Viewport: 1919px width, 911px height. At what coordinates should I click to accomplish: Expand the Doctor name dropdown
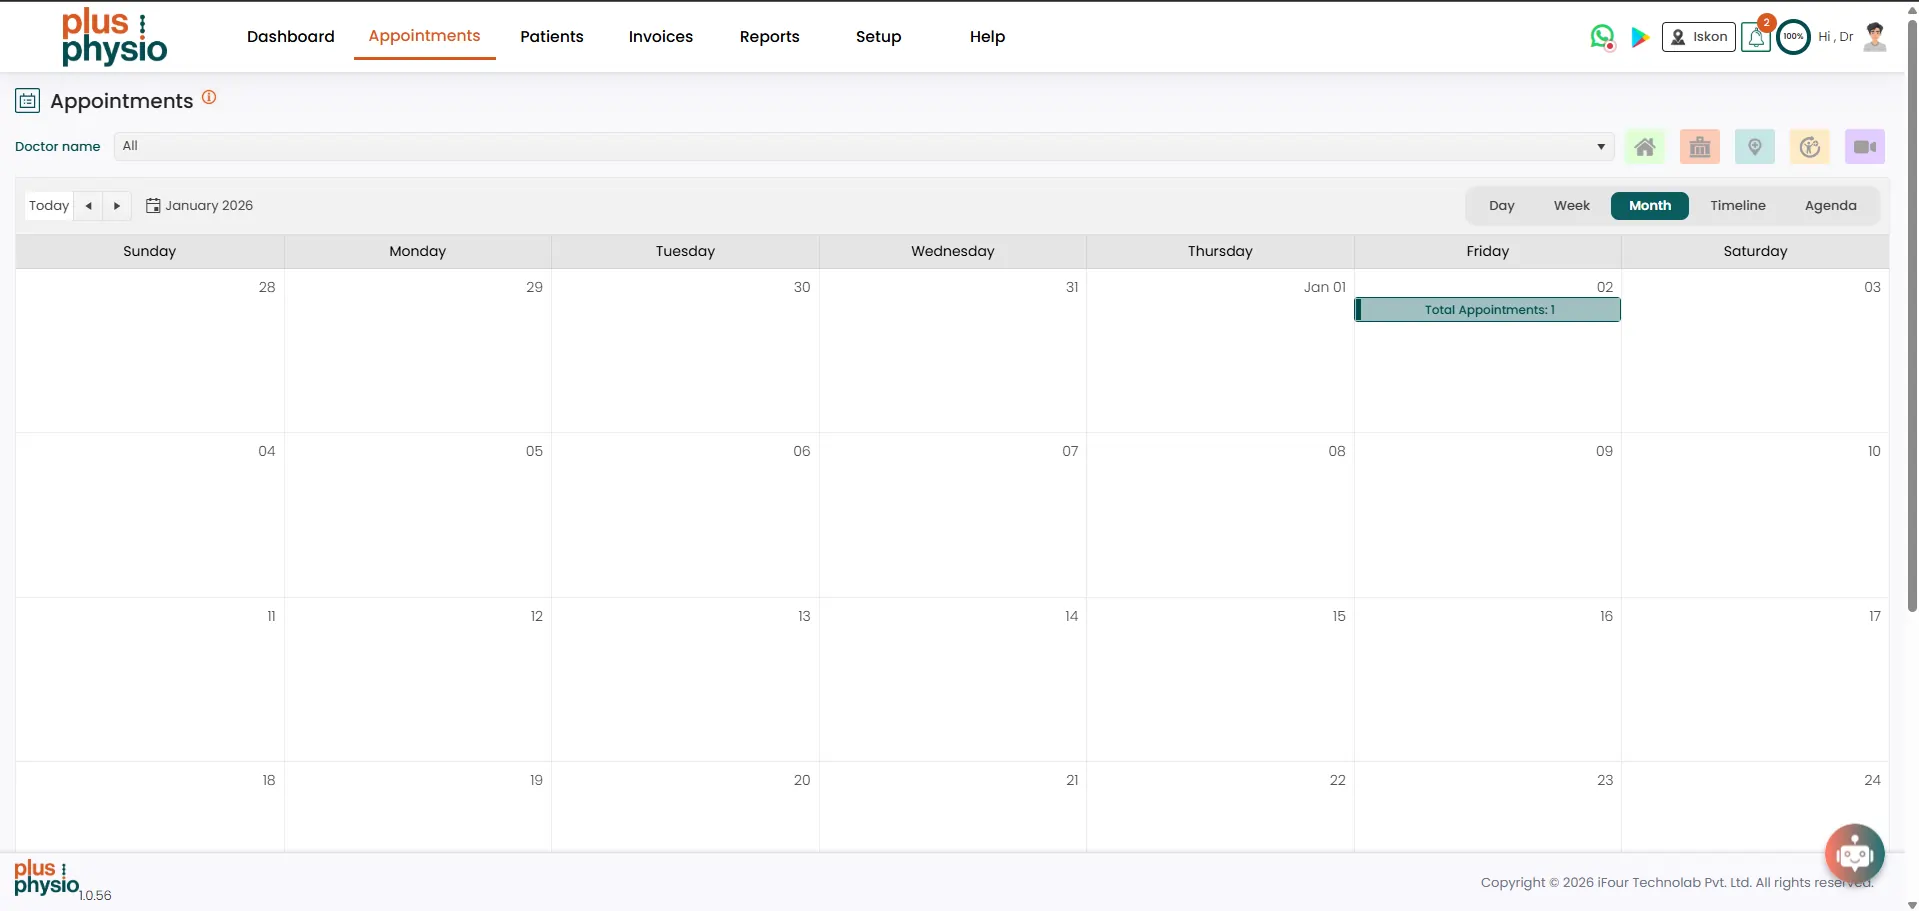coord(863,146)
